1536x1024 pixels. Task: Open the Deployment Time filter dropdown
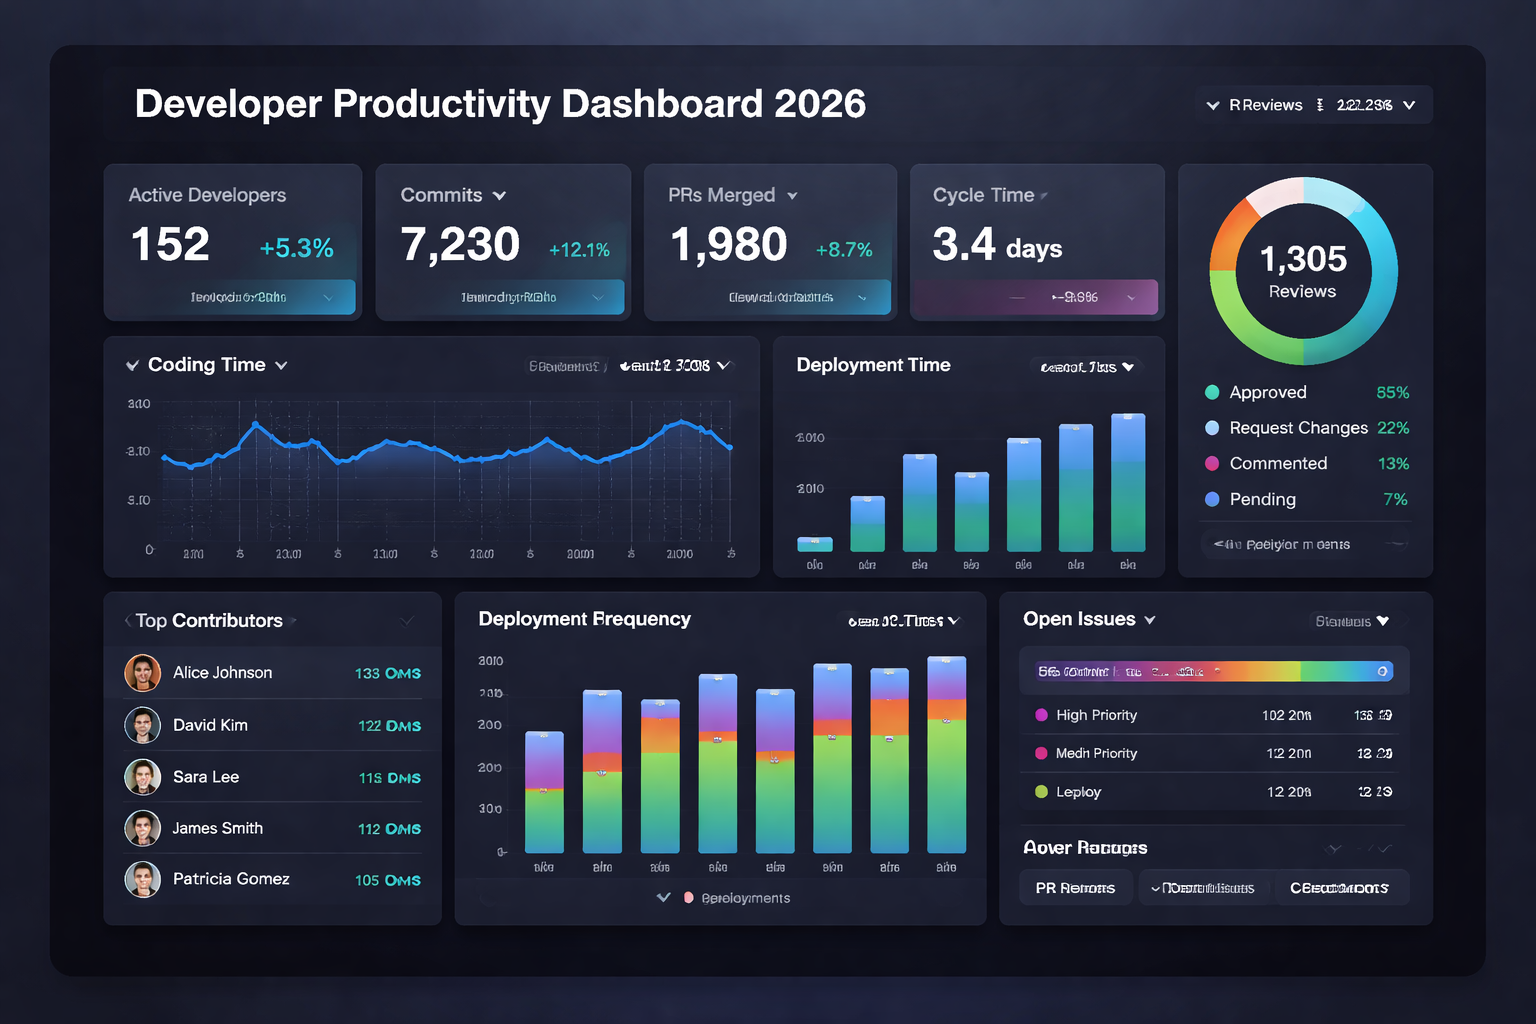coord(1087,367)
